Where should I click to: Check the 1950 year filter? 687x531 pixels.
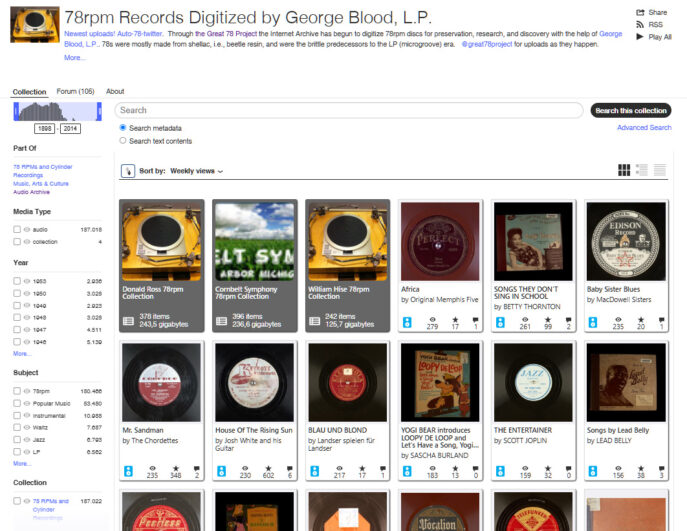click(17, 293)
